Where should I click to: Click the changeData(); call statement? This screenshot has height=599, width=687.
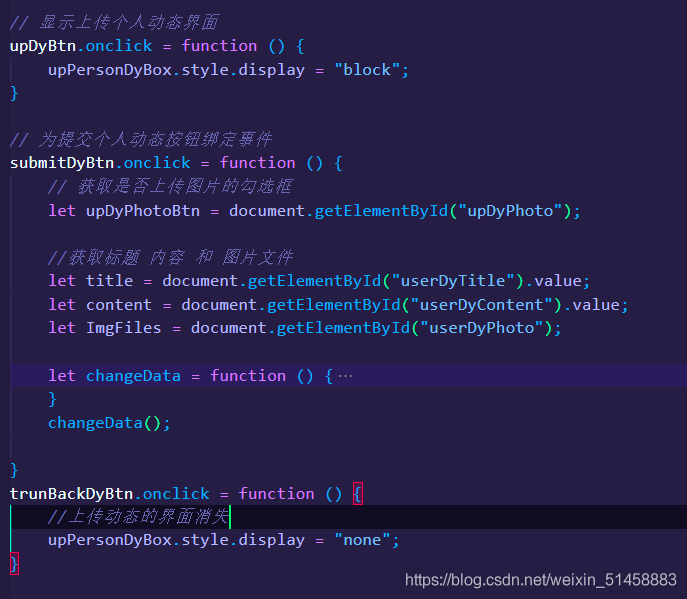click(109, 423)
